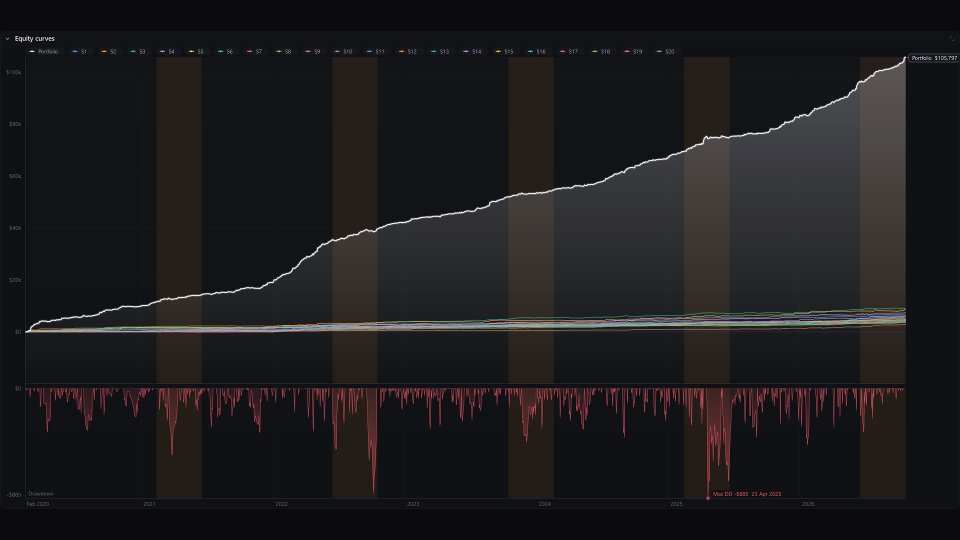The width and height of the screenshot is (960, 540).
Task: Toggle the S10 series legend item
Action: tap(343, 51)
